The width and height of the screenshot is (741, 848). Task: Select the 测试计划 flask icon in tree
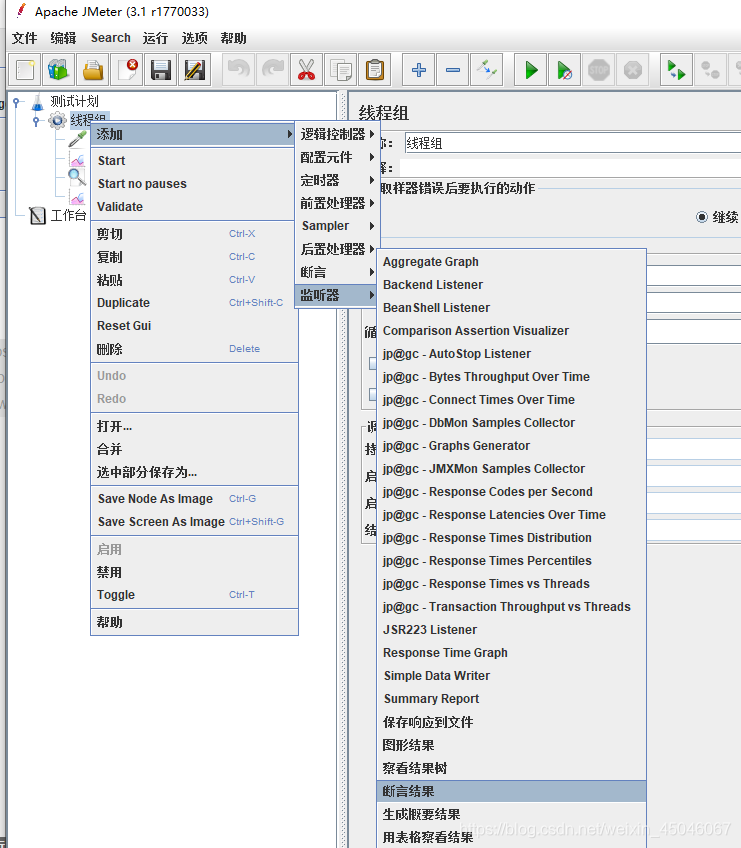click(37, 102)
